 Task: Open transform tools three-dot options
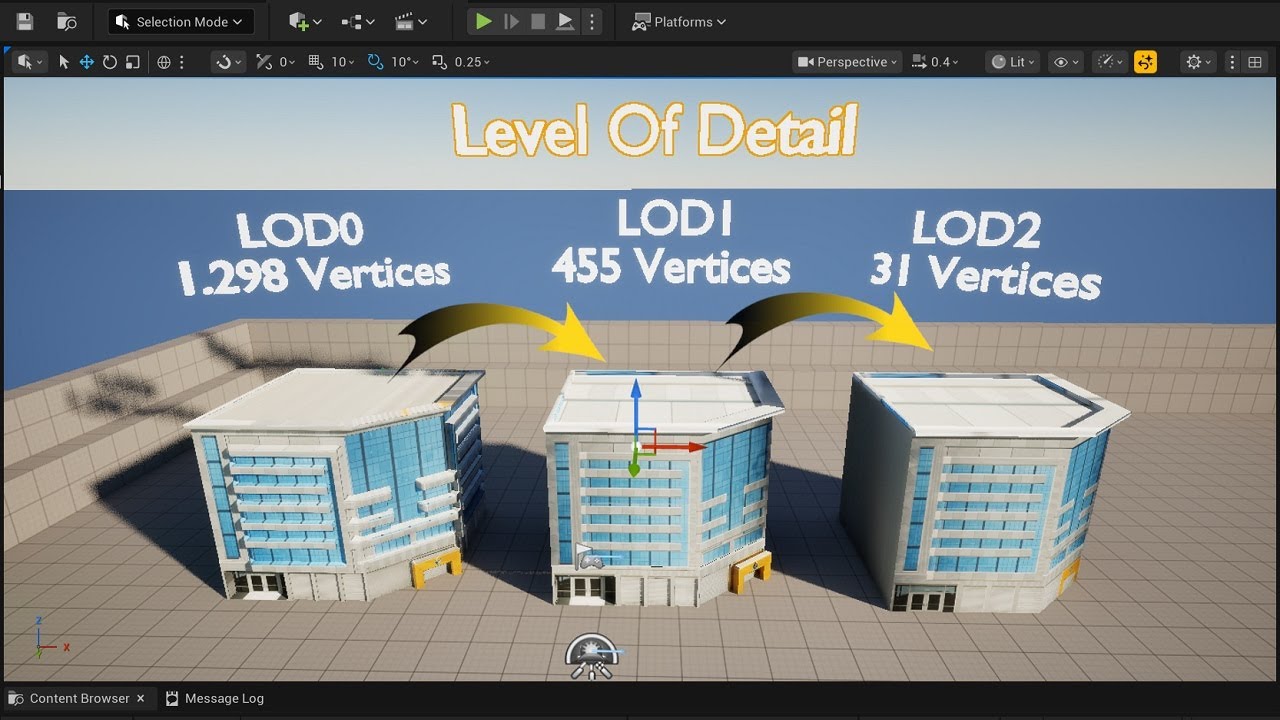tap(182, 62)
